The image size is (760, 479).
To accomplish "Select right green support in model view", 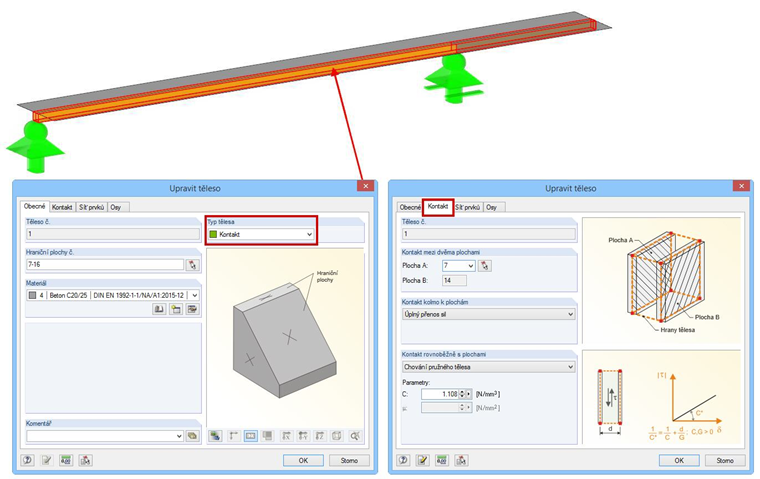I will pos(454,78).
